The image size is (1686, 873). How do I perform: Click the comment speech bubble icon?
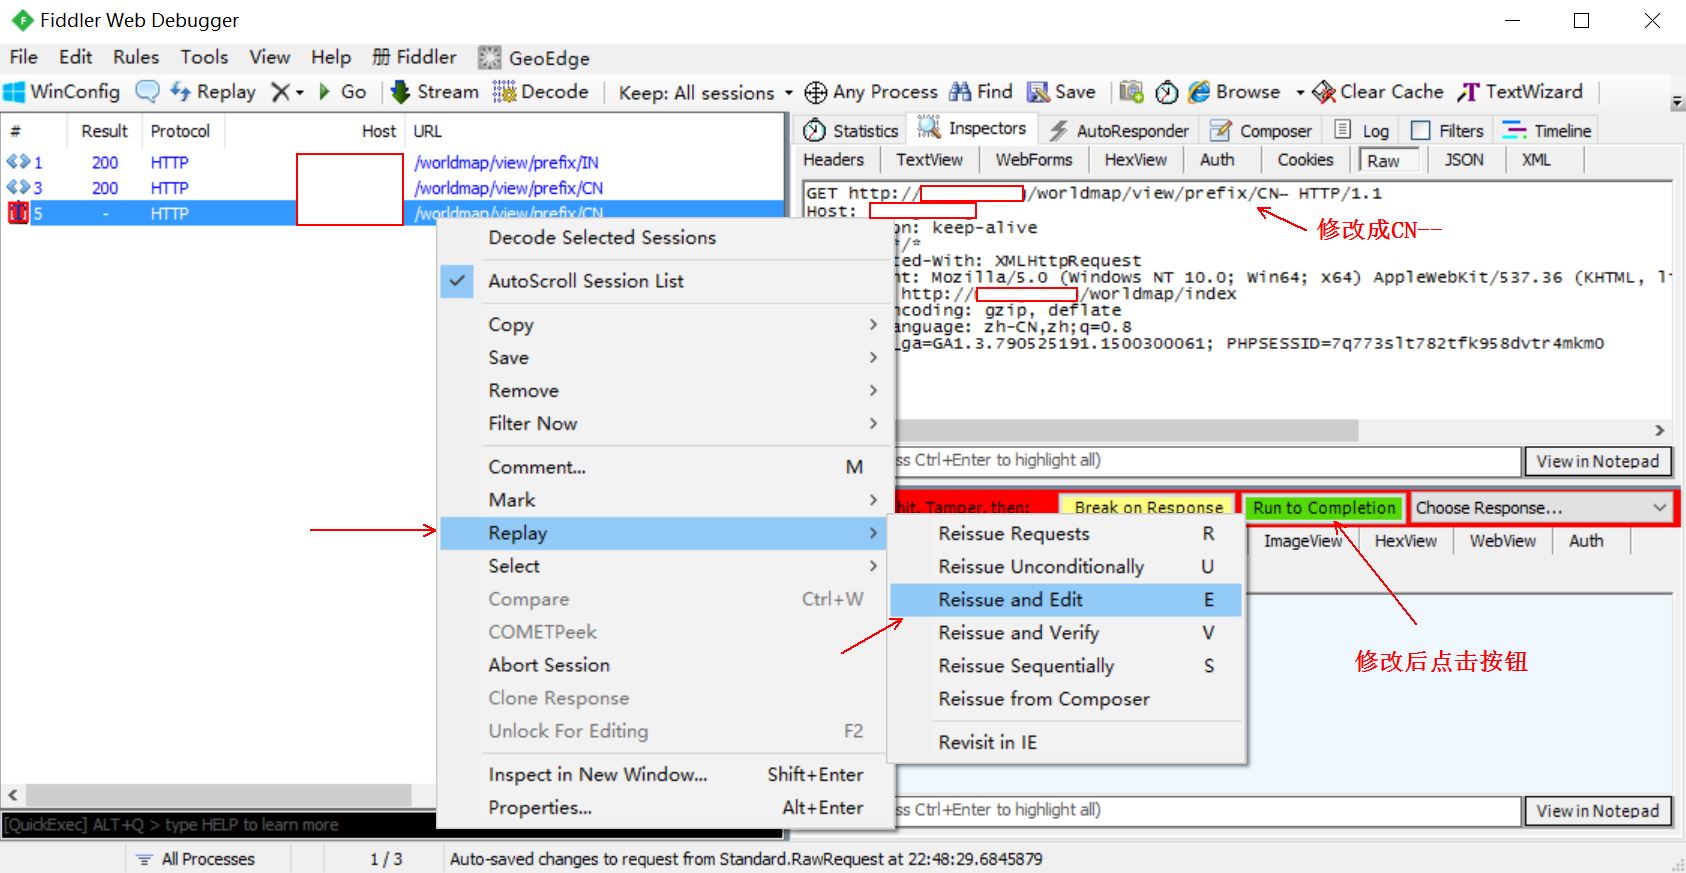[147, 92]
